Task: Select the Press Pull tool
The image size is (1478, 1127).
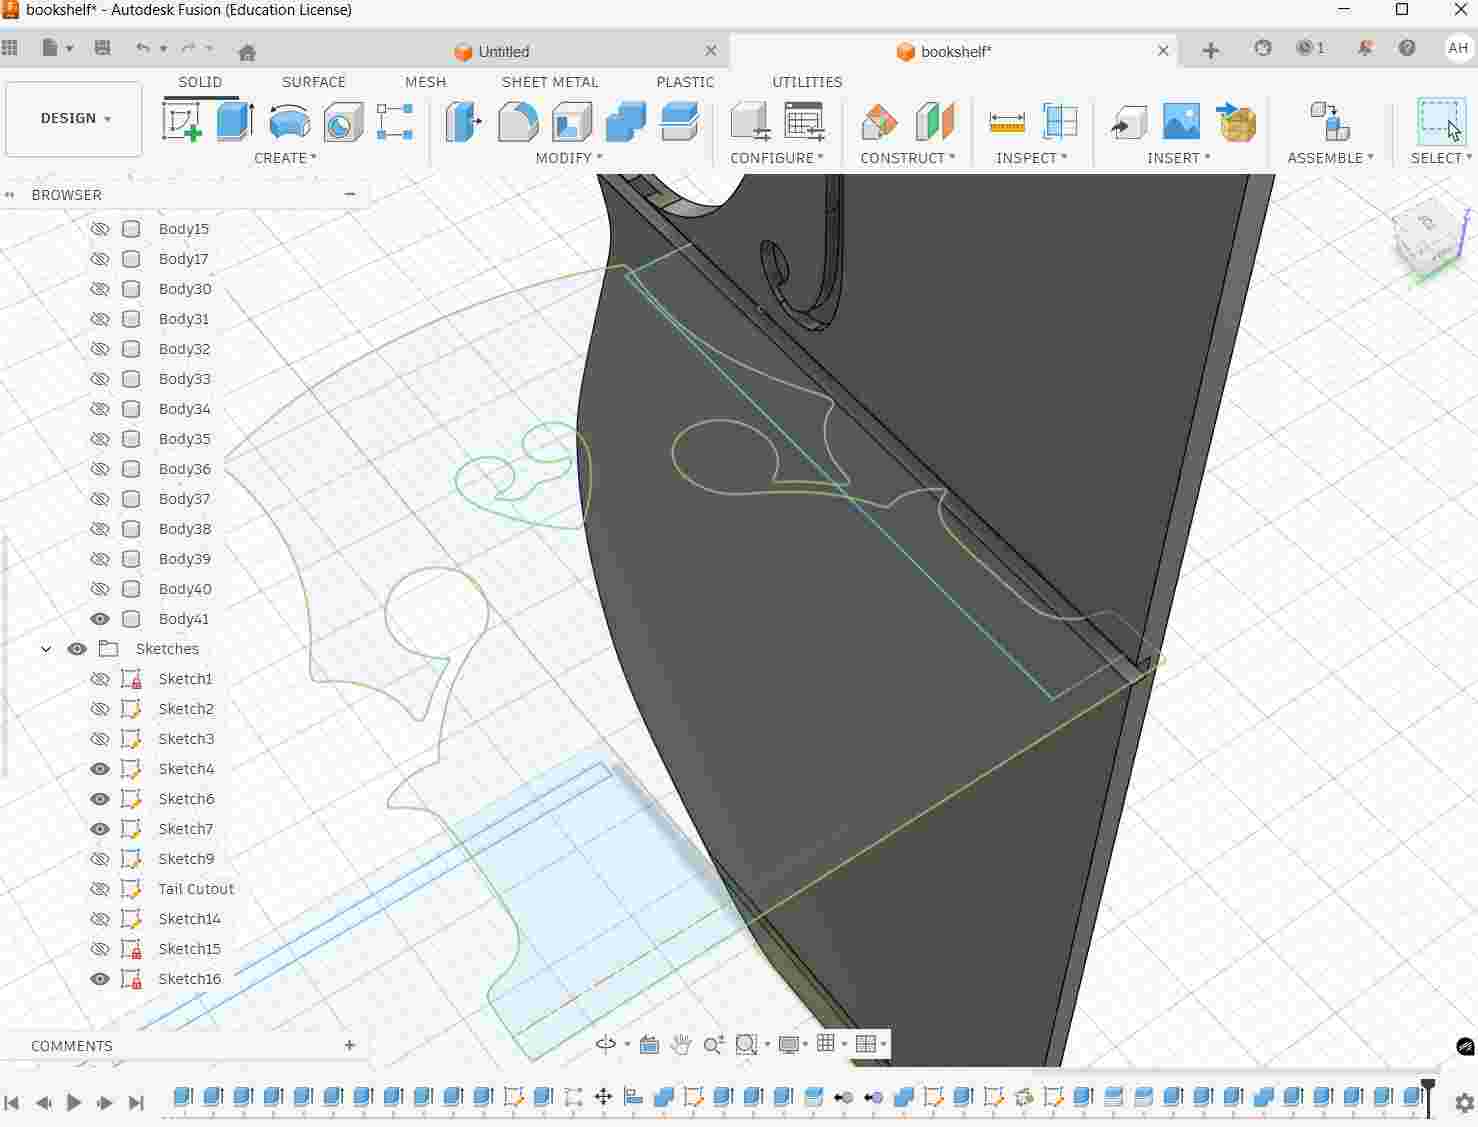Action: coord(463,122)
